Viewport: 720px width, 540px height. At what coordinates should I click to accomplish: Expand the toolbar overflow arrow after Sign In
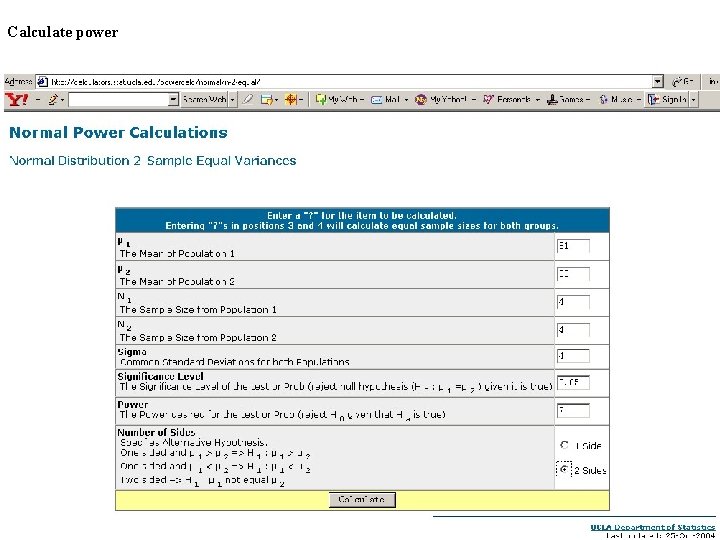point(693,99)
